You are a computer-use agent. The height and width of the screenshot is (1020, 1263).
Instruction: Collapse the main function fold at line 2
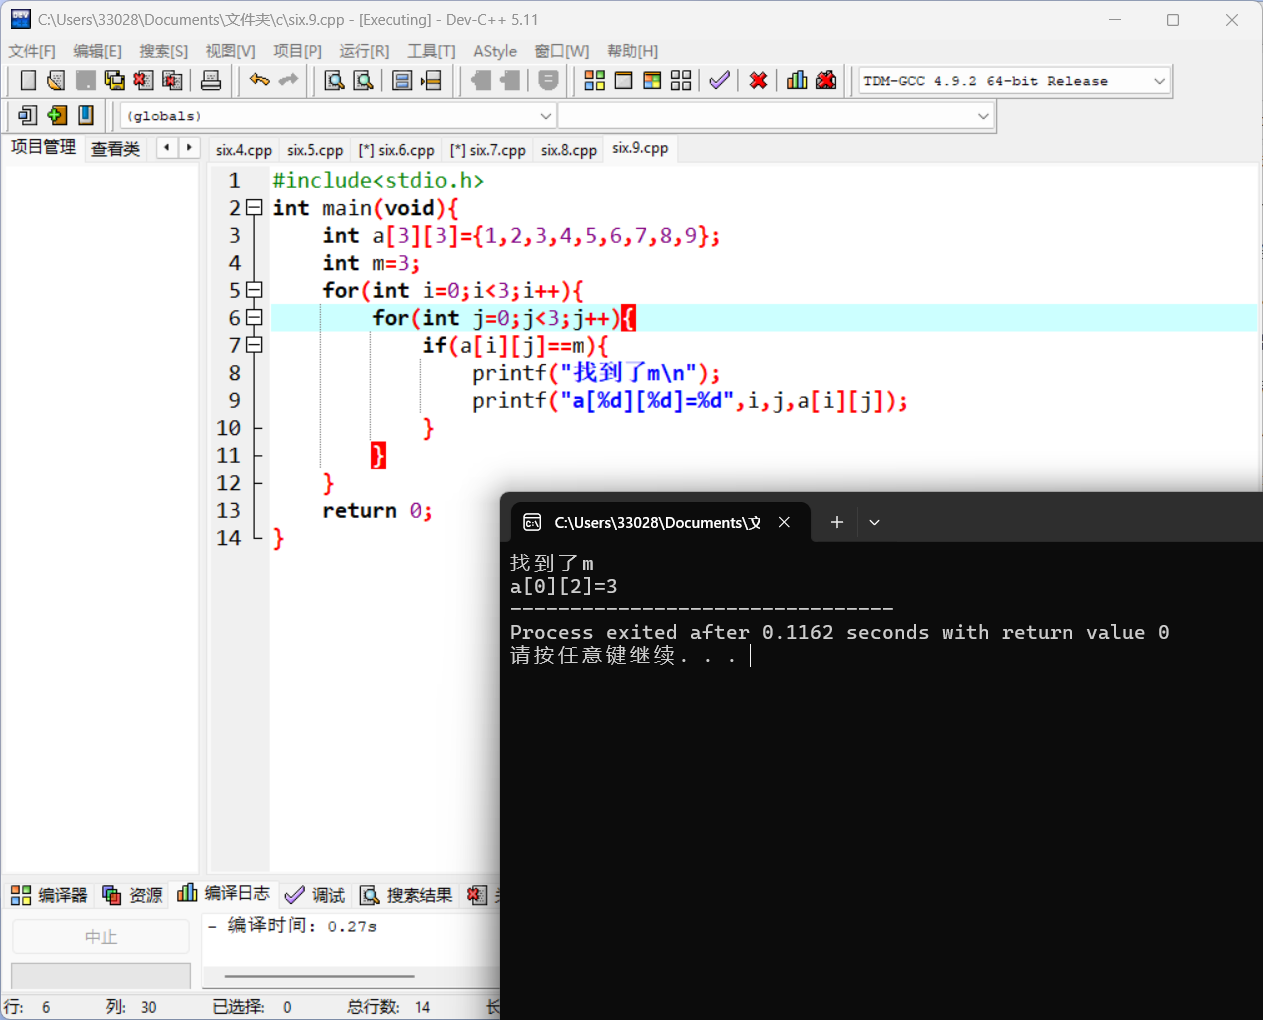(x=254, y=208)
